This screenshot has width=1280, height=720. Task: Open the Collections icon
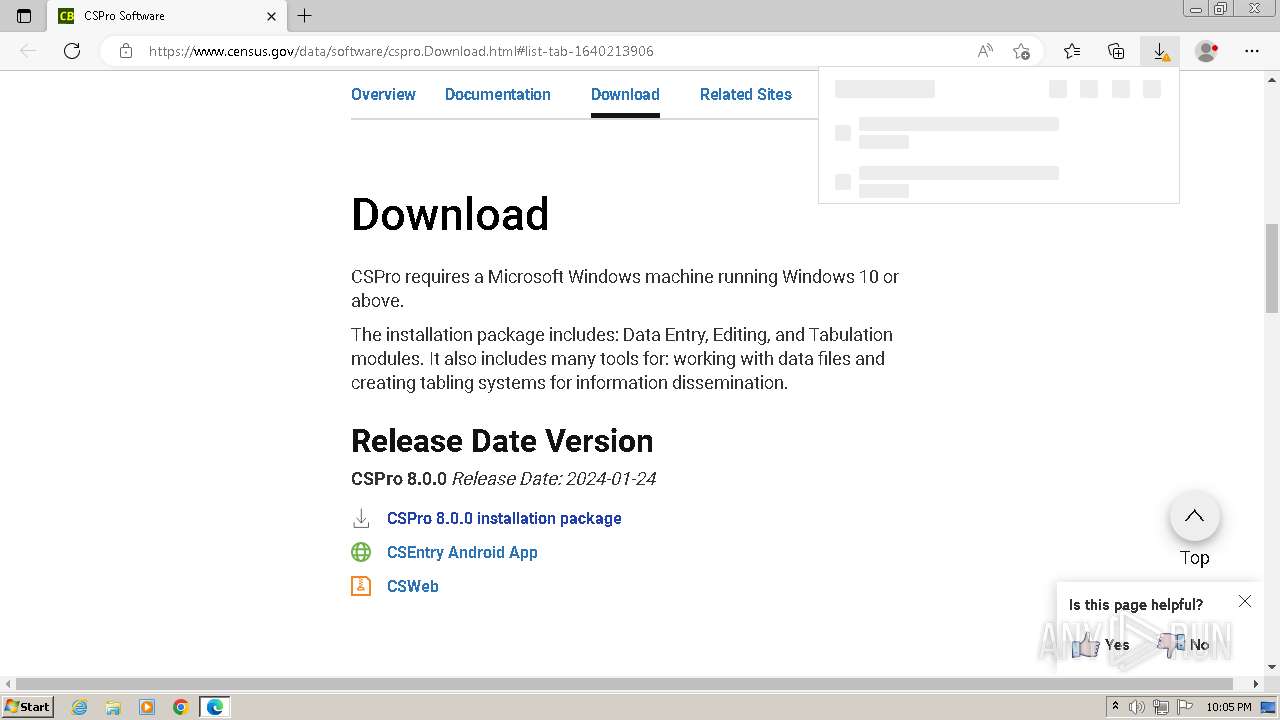tap(1116, 51)
